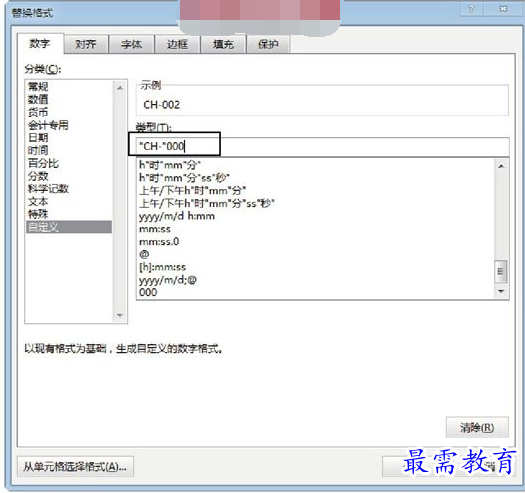Image resolution: width=525 pixels, height=493 pixels.
Task: Click the help question-mark button in title bar
Action: (471, 9)
